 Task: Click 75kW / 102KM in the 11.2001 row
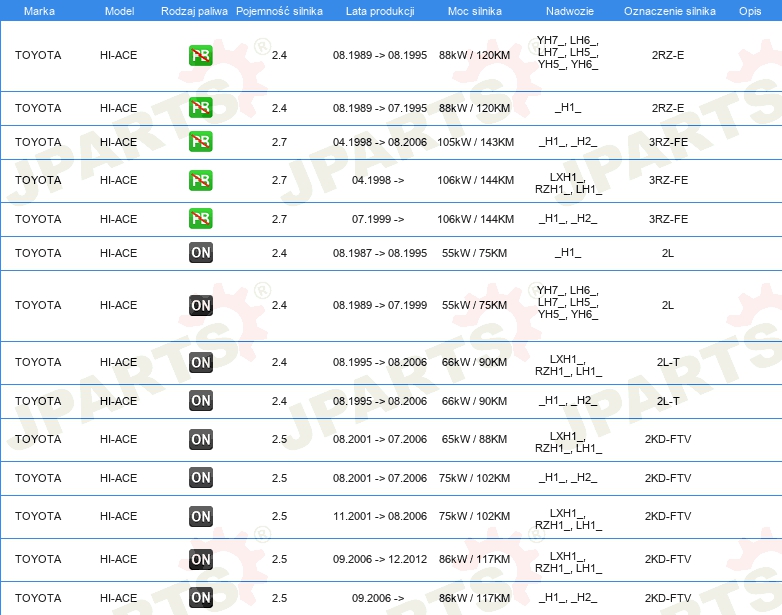474,516
